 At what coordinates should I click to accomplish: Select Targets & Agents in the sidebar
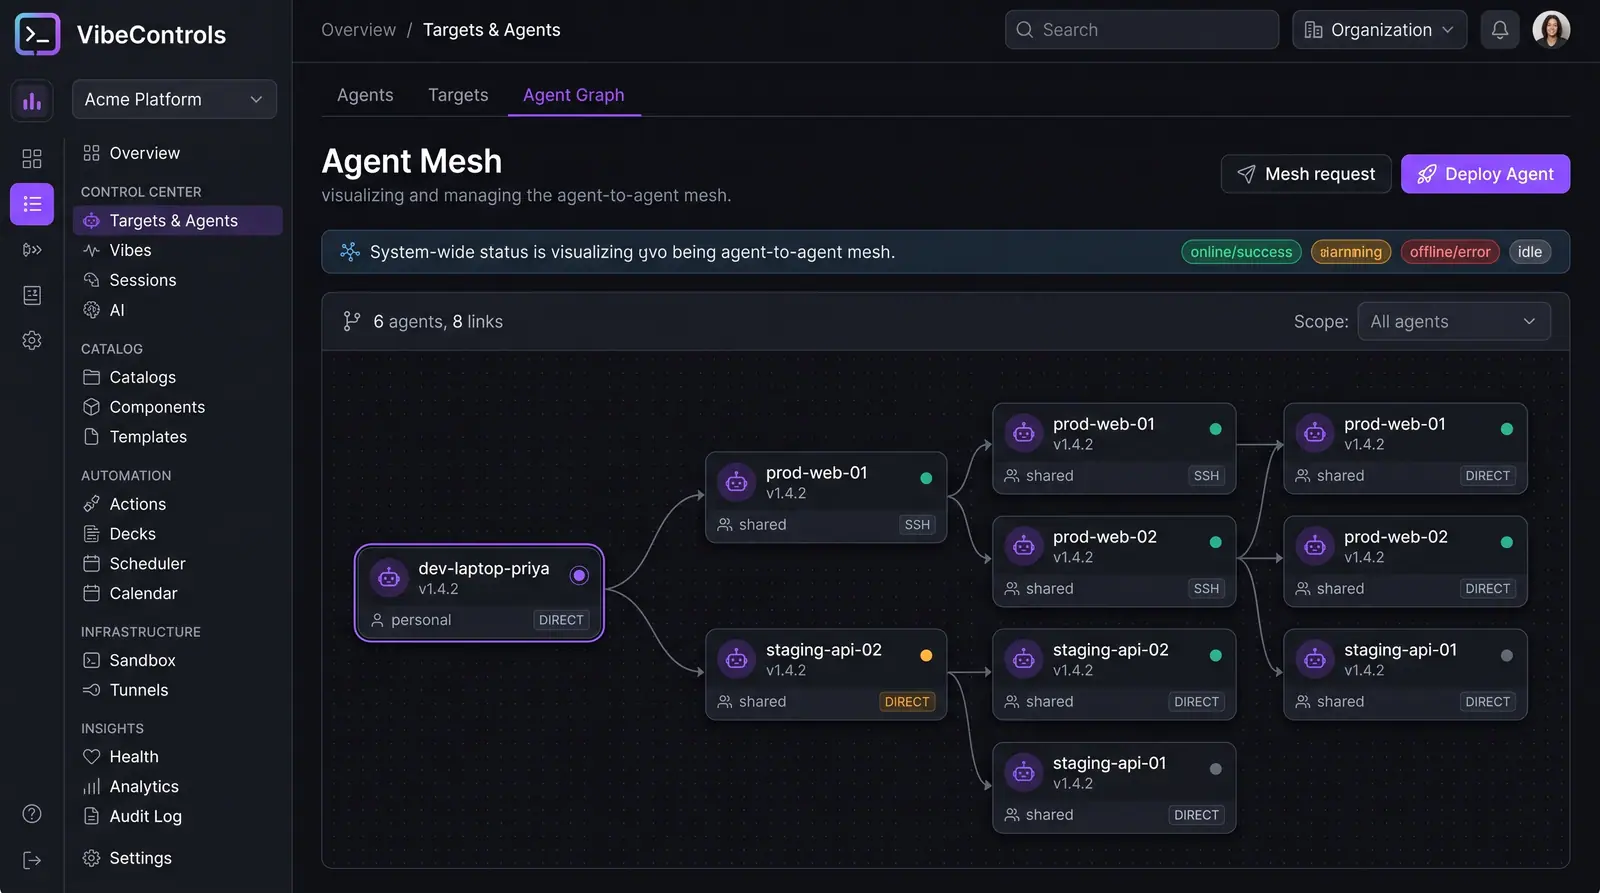click(177, 221)
